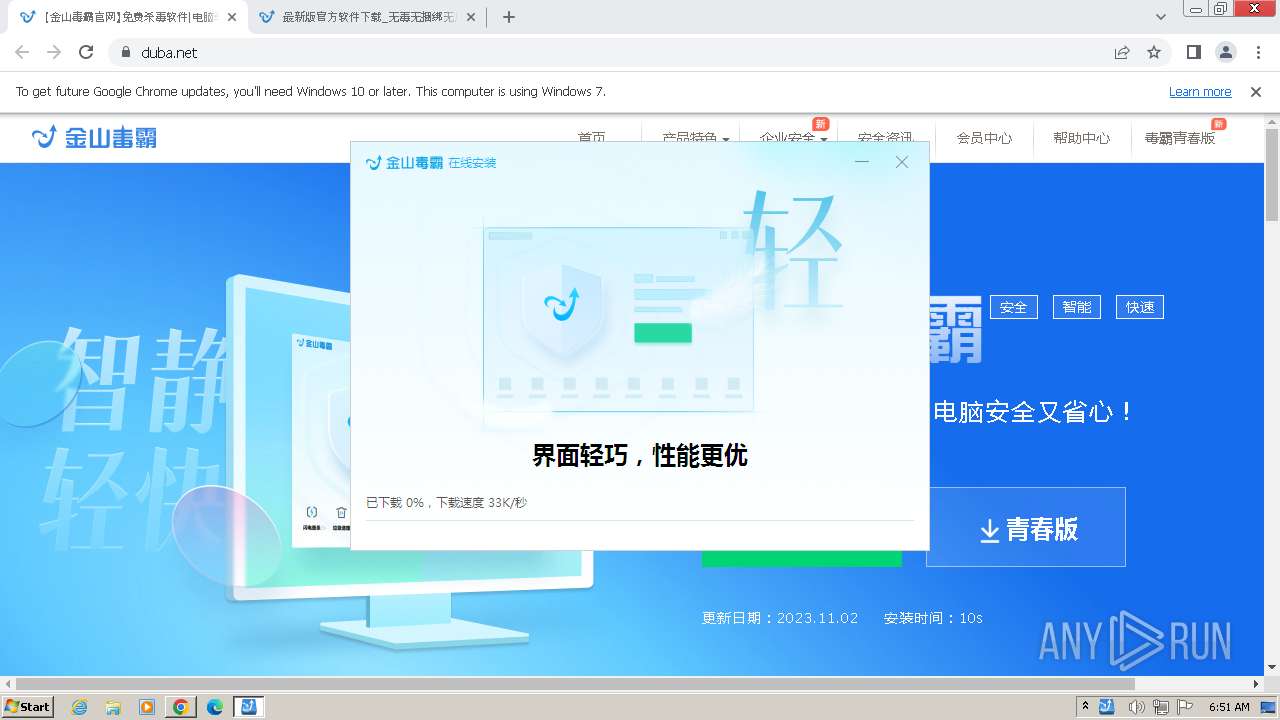This screenshot has height=720, width=1280.
Task: Click the horizontal page scrollbar
Action: 575,684
